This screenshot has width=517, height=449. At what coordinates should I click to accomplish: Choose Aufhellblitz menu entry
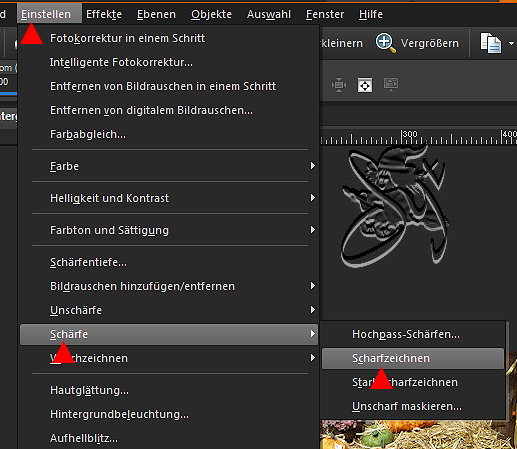pos(169,438)
